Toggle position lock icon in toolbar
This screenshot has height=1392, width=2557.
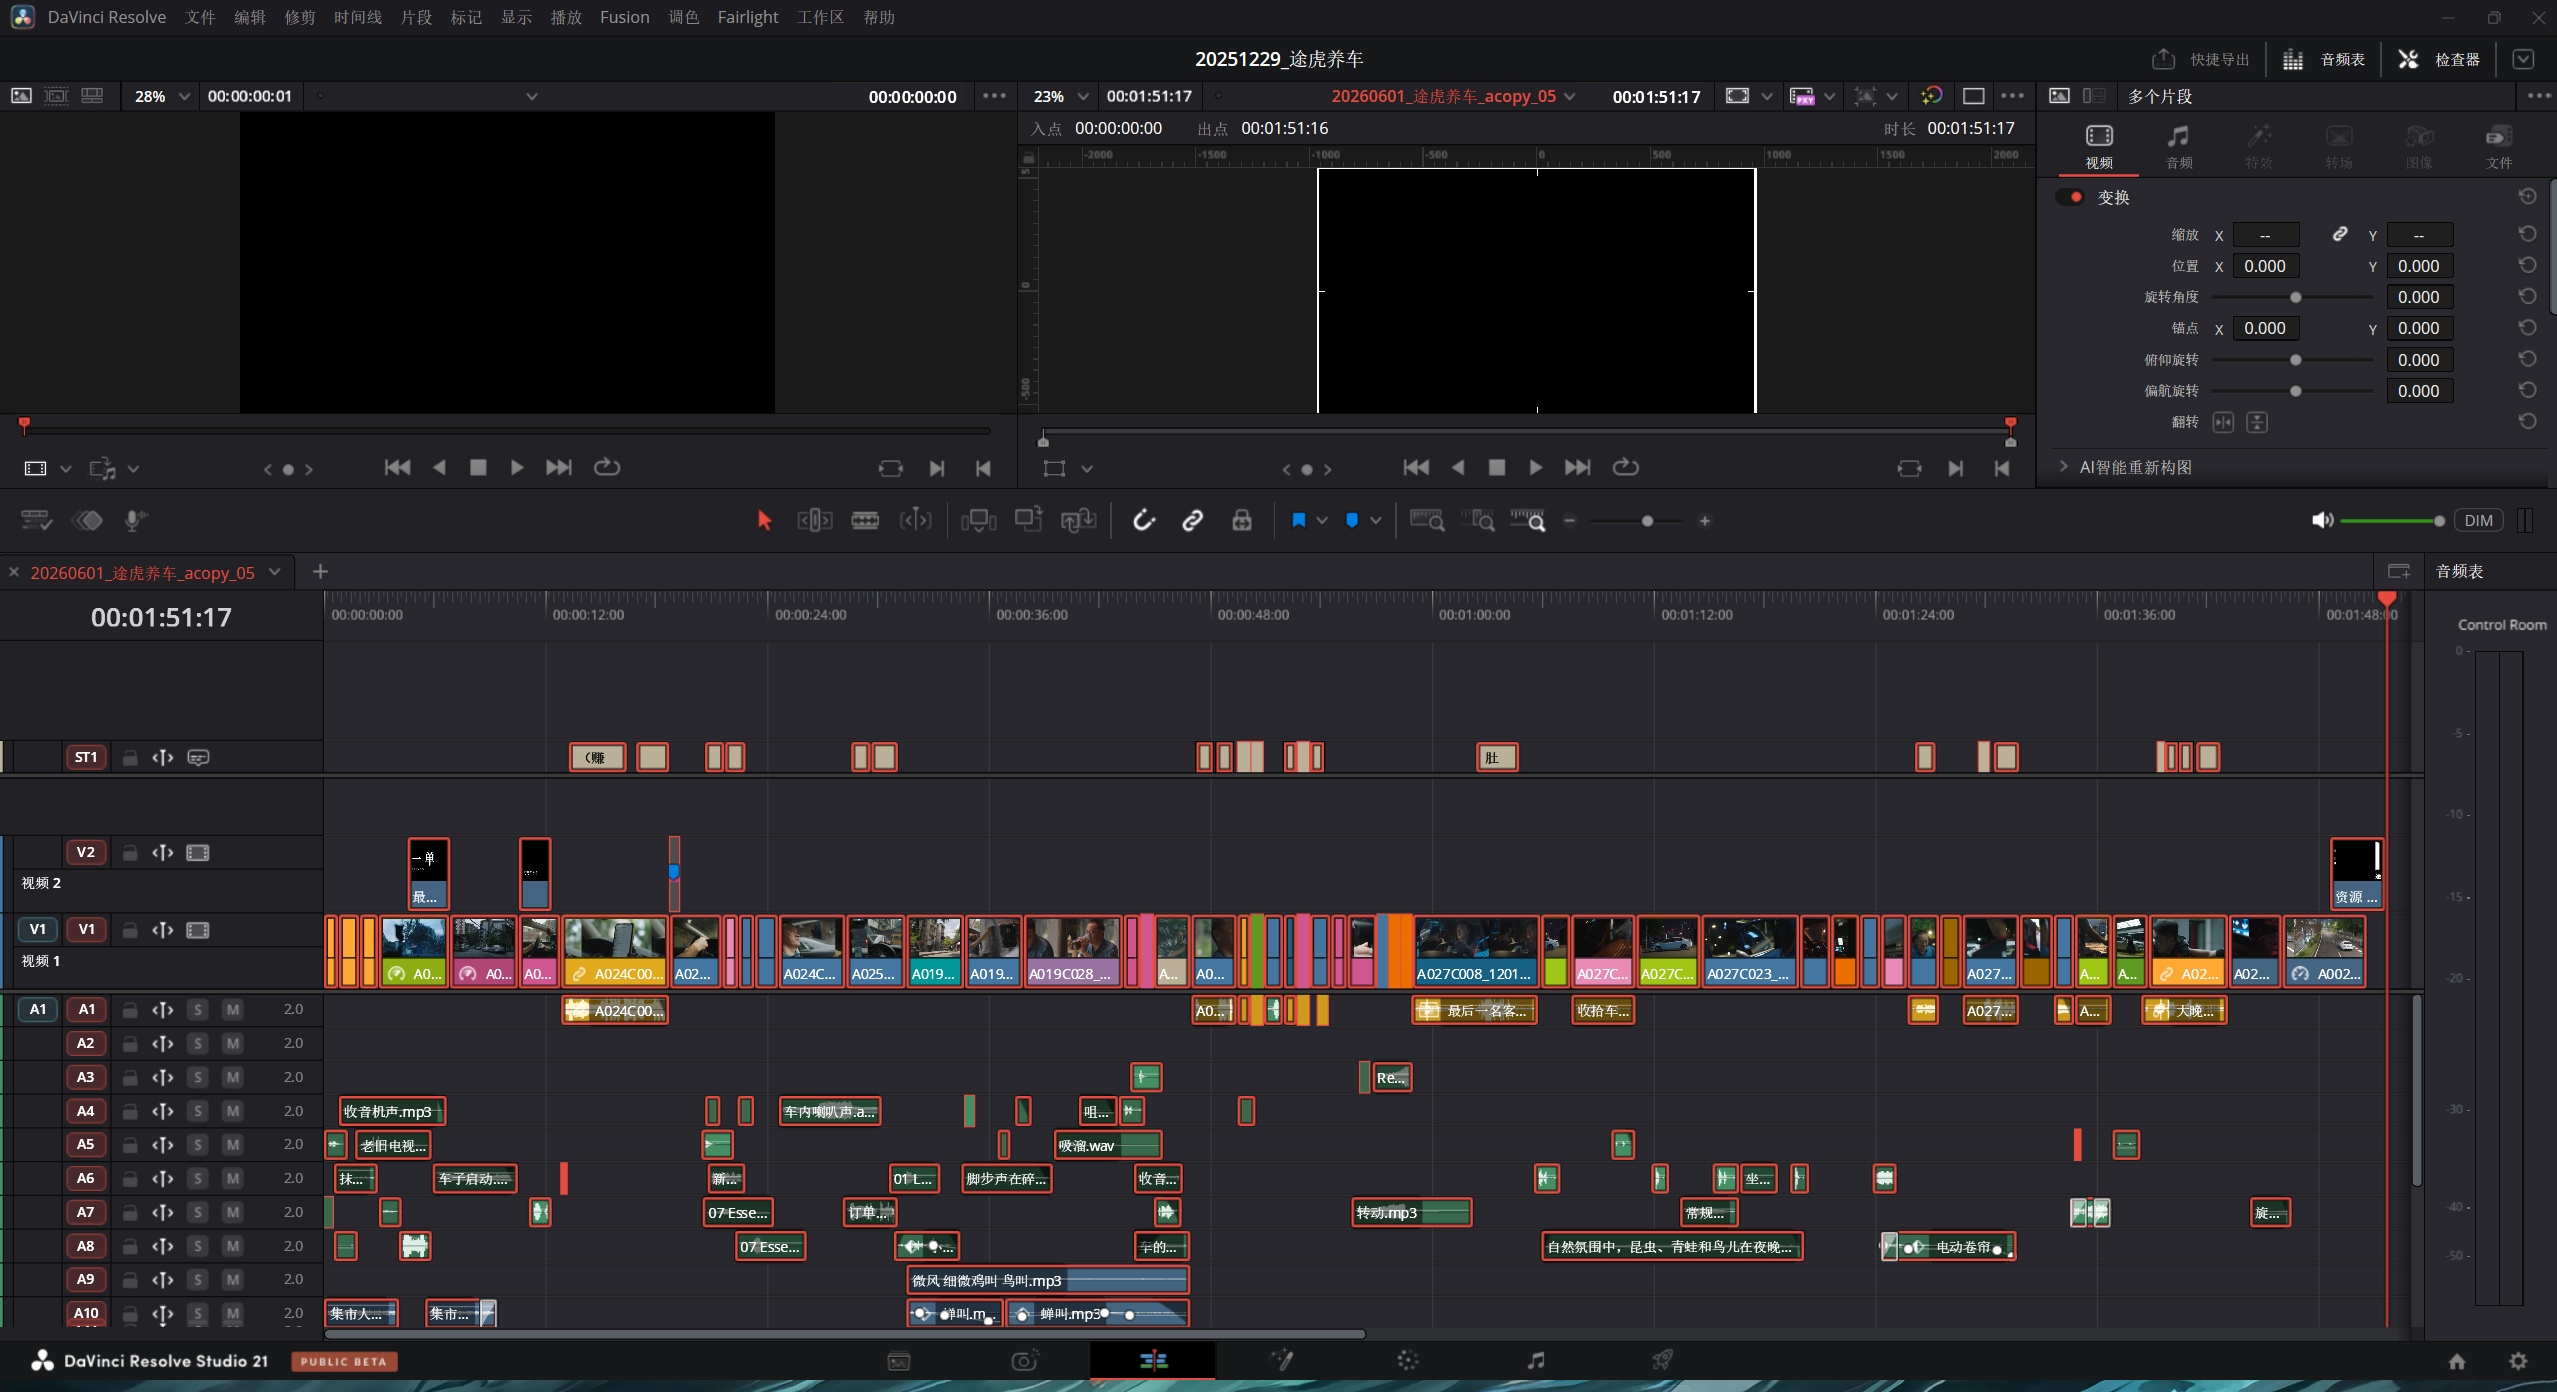[1242, 520]
